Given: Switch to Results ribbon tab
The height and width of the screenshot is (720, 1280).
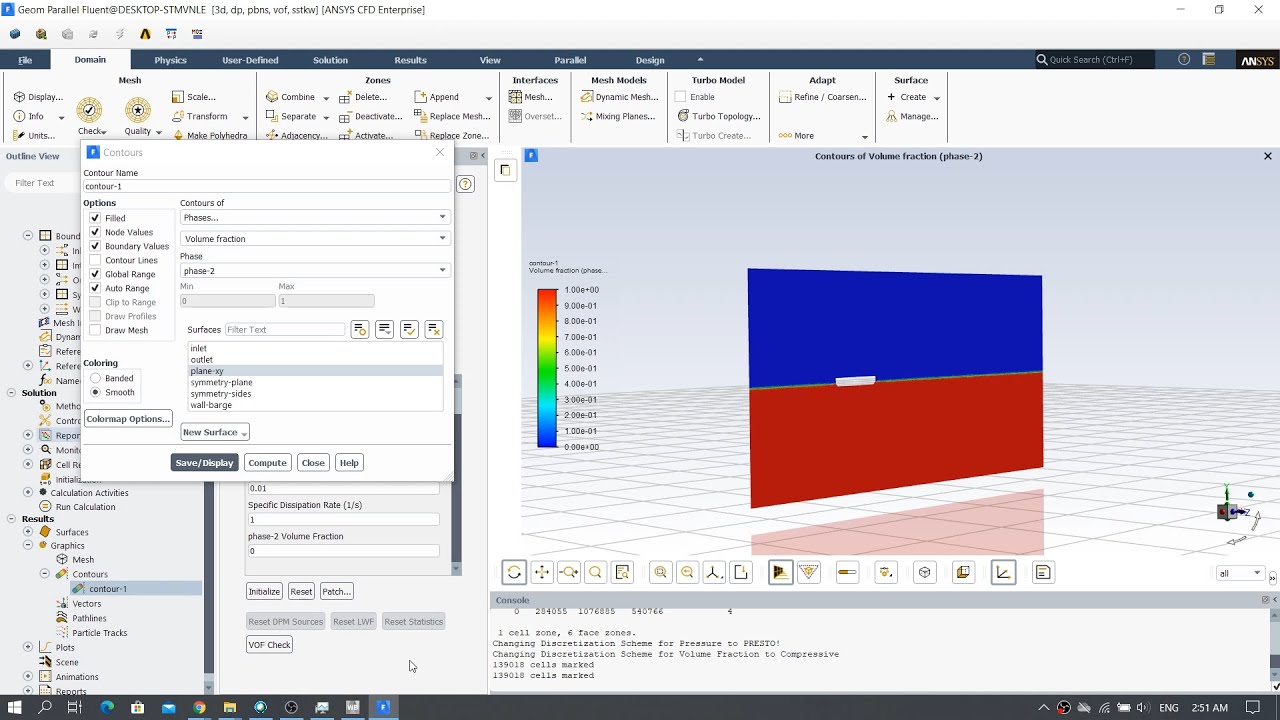Looking at the screenshot, I should point(410,60).
